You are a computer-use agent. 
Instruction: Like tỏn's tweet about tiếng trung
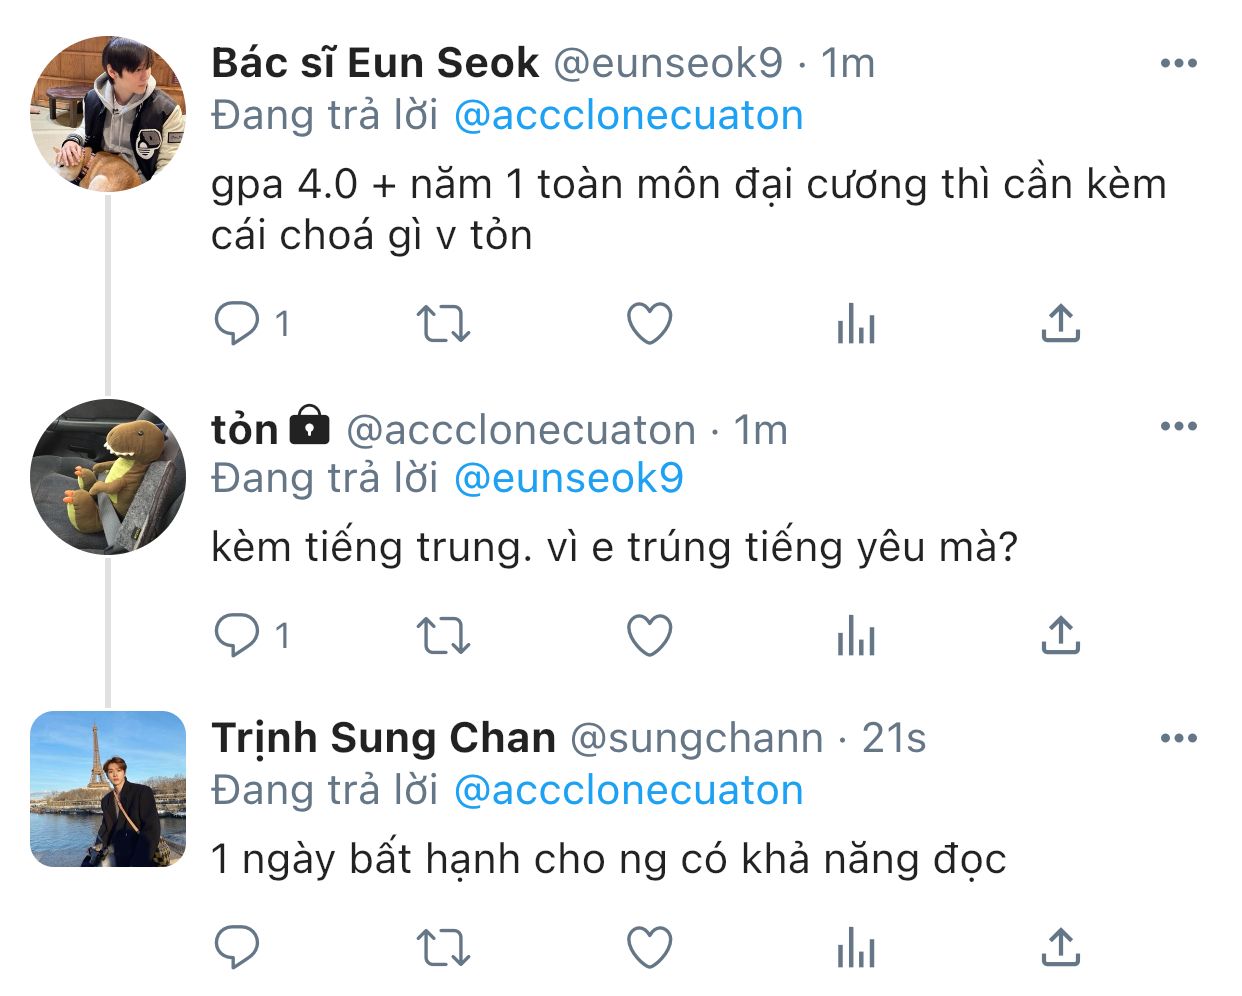[x=649, y=635]
